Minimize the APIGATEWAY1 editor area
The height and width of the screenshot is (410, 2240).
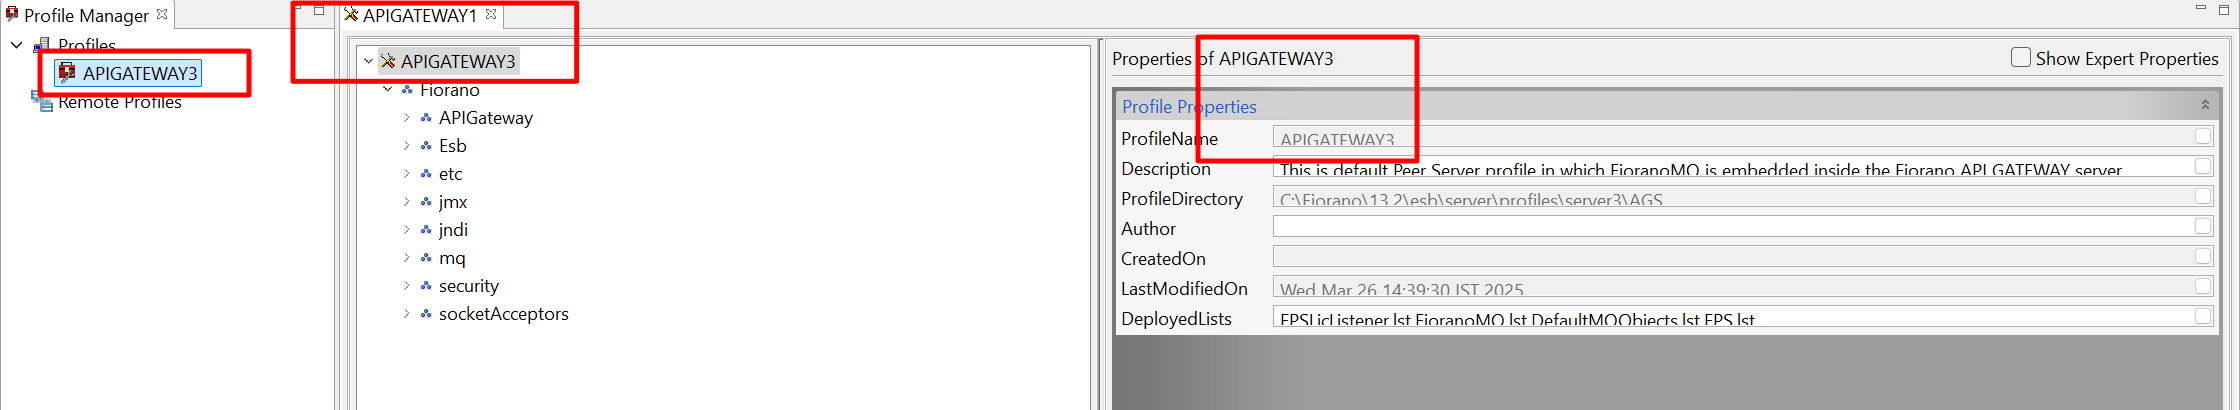pyautogui.click(x=2201, y=8)
